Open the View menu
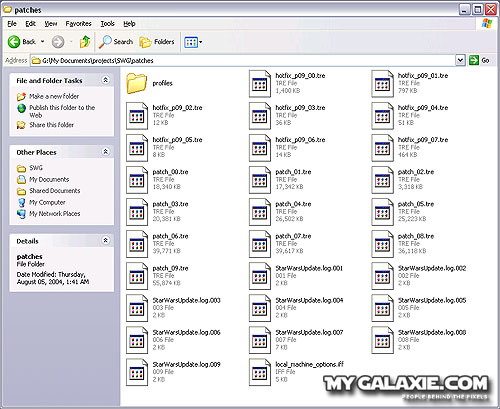This screenshot has width=500, height=409. 51,24
